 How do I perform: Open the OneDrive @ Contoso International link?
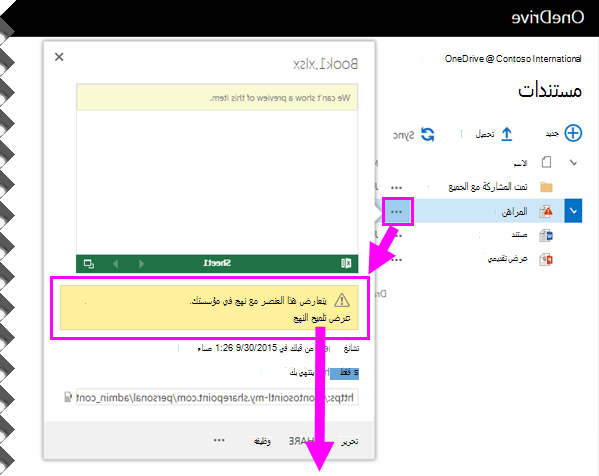click(513, 59)
